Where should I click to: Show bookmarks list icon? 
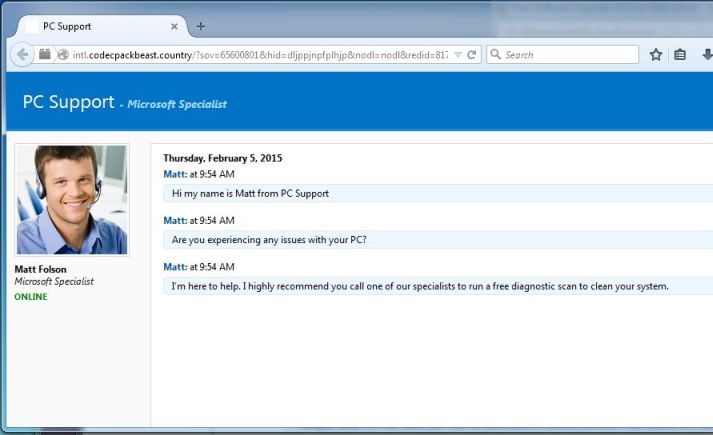point(680,55)
